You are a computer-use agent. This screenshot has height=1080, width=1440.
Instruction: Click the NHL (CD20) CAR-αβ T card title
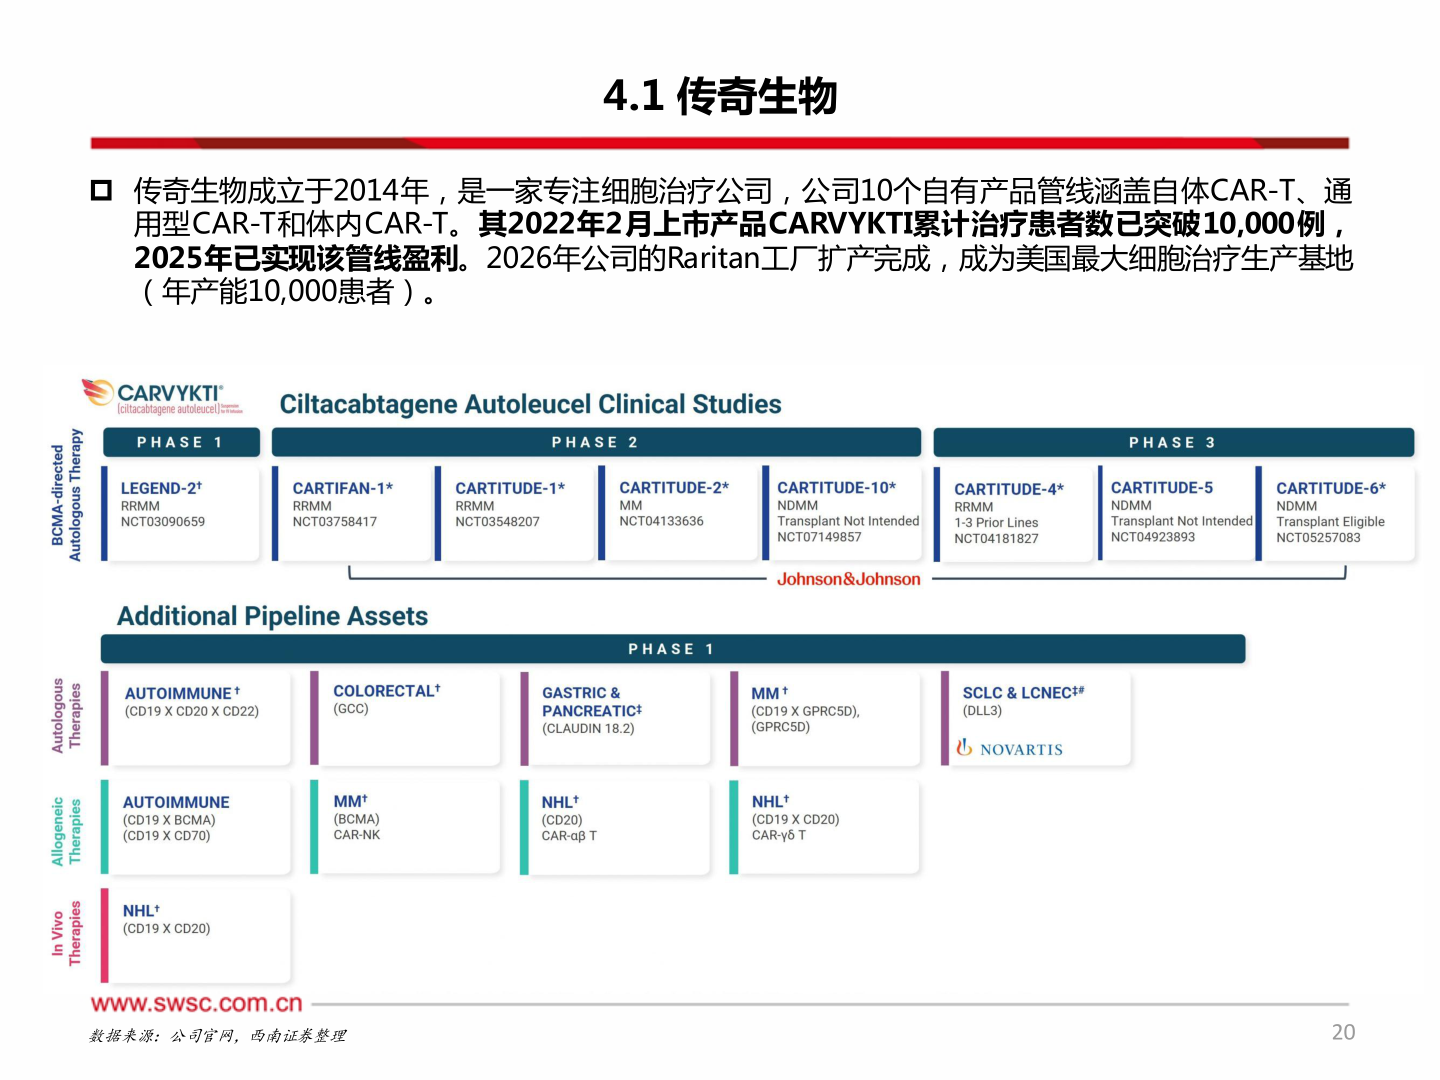tap(560, 802)
